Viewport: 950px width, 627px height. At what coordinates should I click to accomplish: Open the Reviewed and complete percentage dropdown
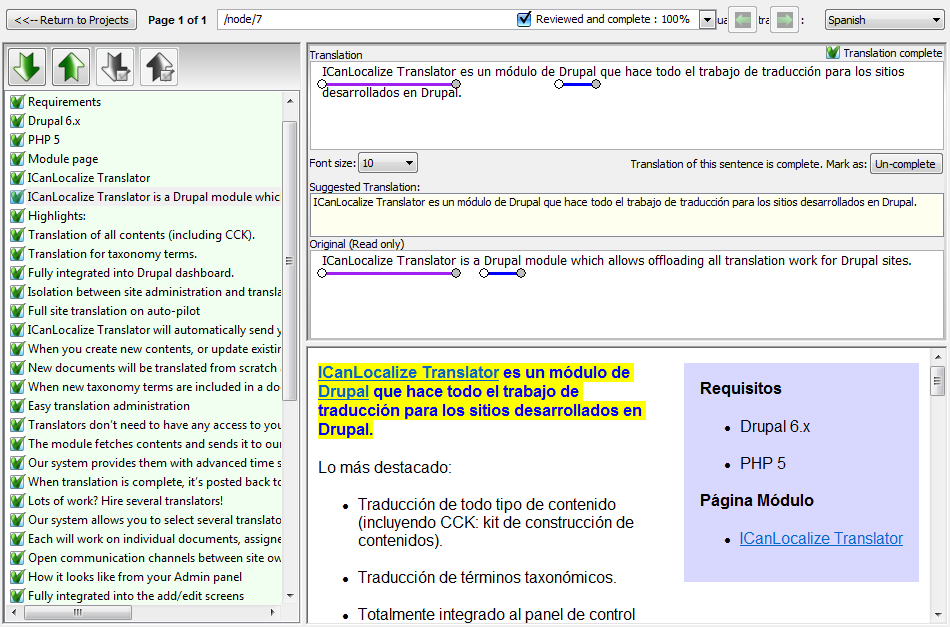click(707, 20)
